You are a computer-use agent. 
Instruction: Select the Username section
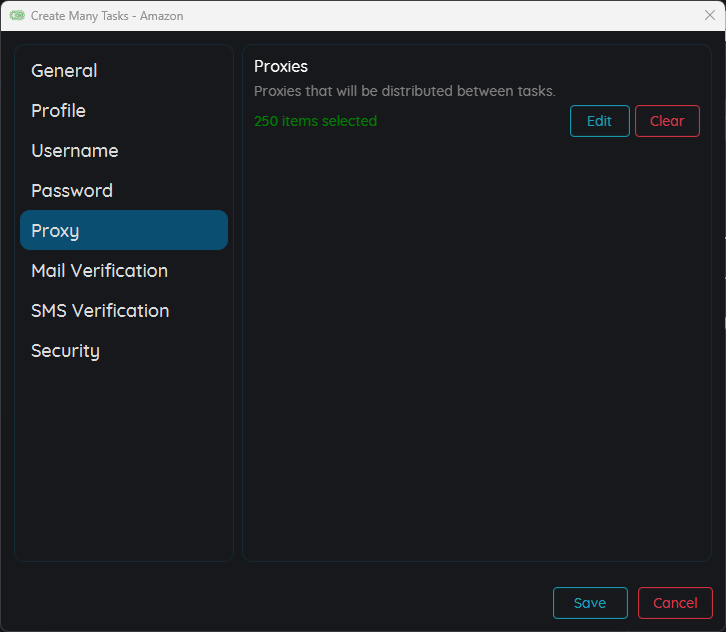click(75, 151)
